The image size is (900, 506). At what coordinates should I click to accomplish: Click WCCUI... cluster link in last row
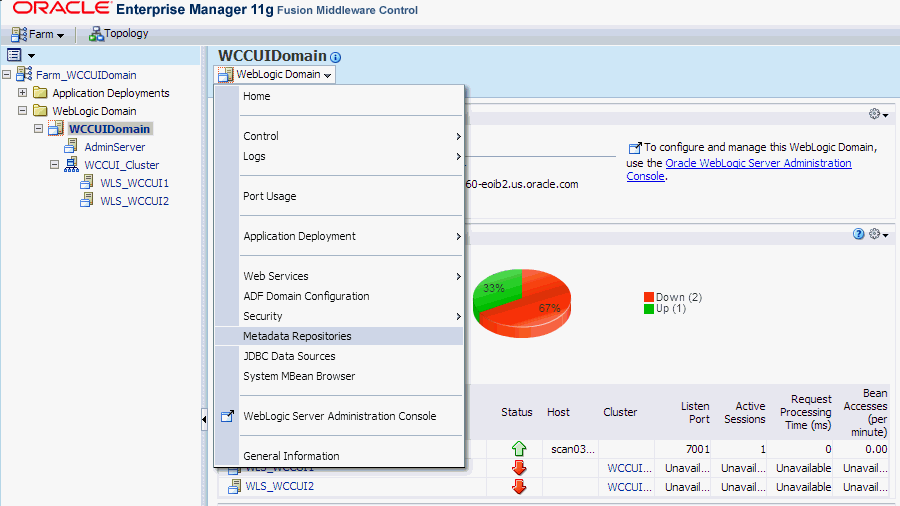click(630, 487)
